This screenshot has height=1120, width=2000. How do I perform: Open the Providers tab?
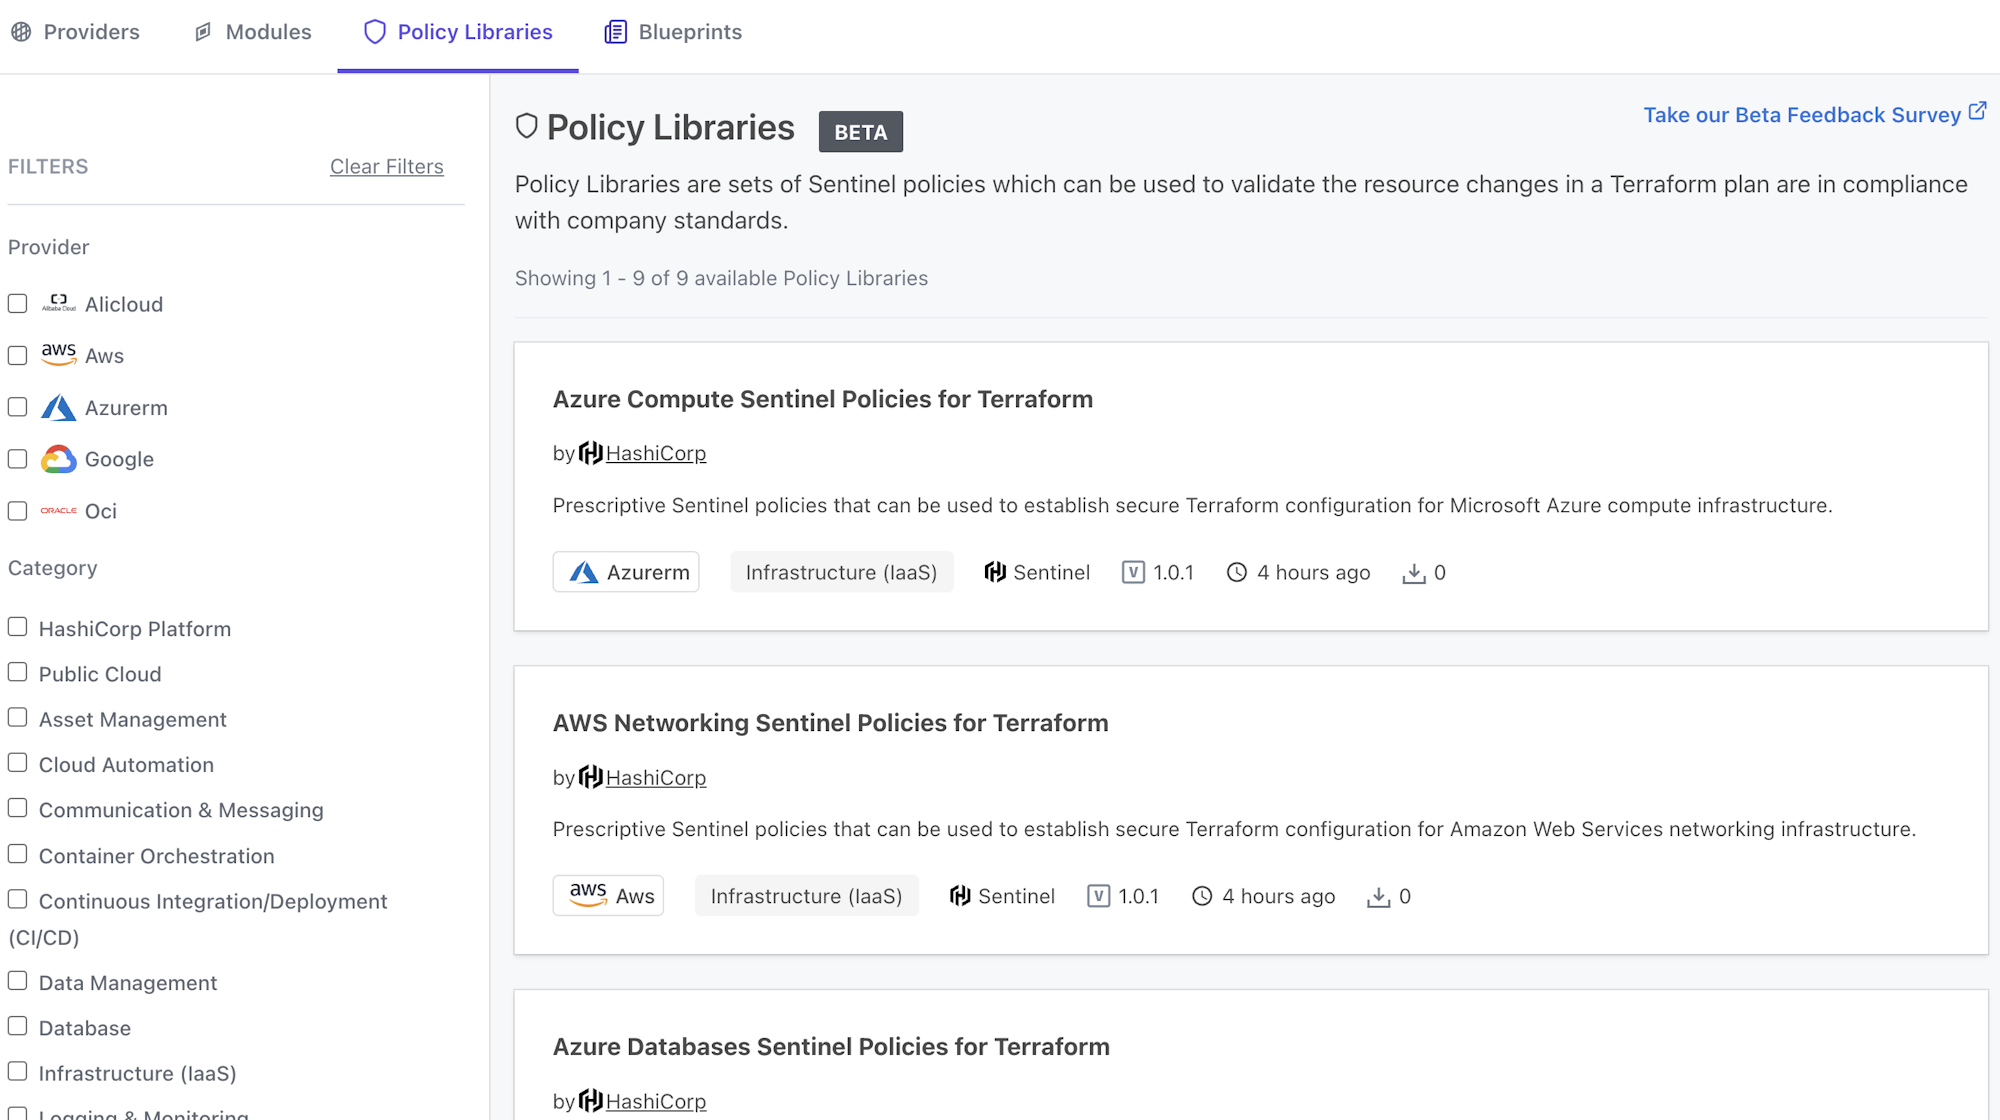[90, 31]
